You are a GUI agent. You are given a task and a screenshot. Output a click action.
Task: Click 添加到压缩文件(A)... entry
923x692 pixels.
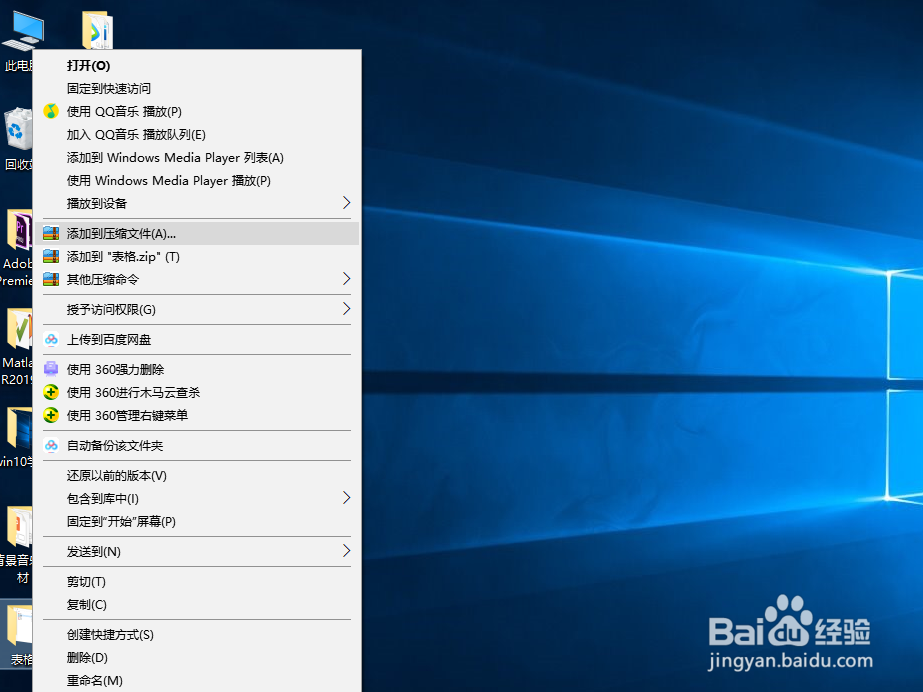[197, 234]
